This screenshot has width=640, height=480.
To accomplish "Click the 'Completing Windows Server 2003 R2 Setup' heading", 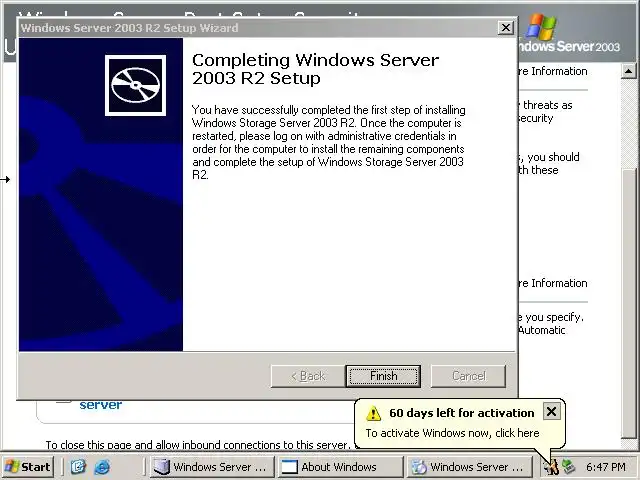I will (x=316, y=69).
